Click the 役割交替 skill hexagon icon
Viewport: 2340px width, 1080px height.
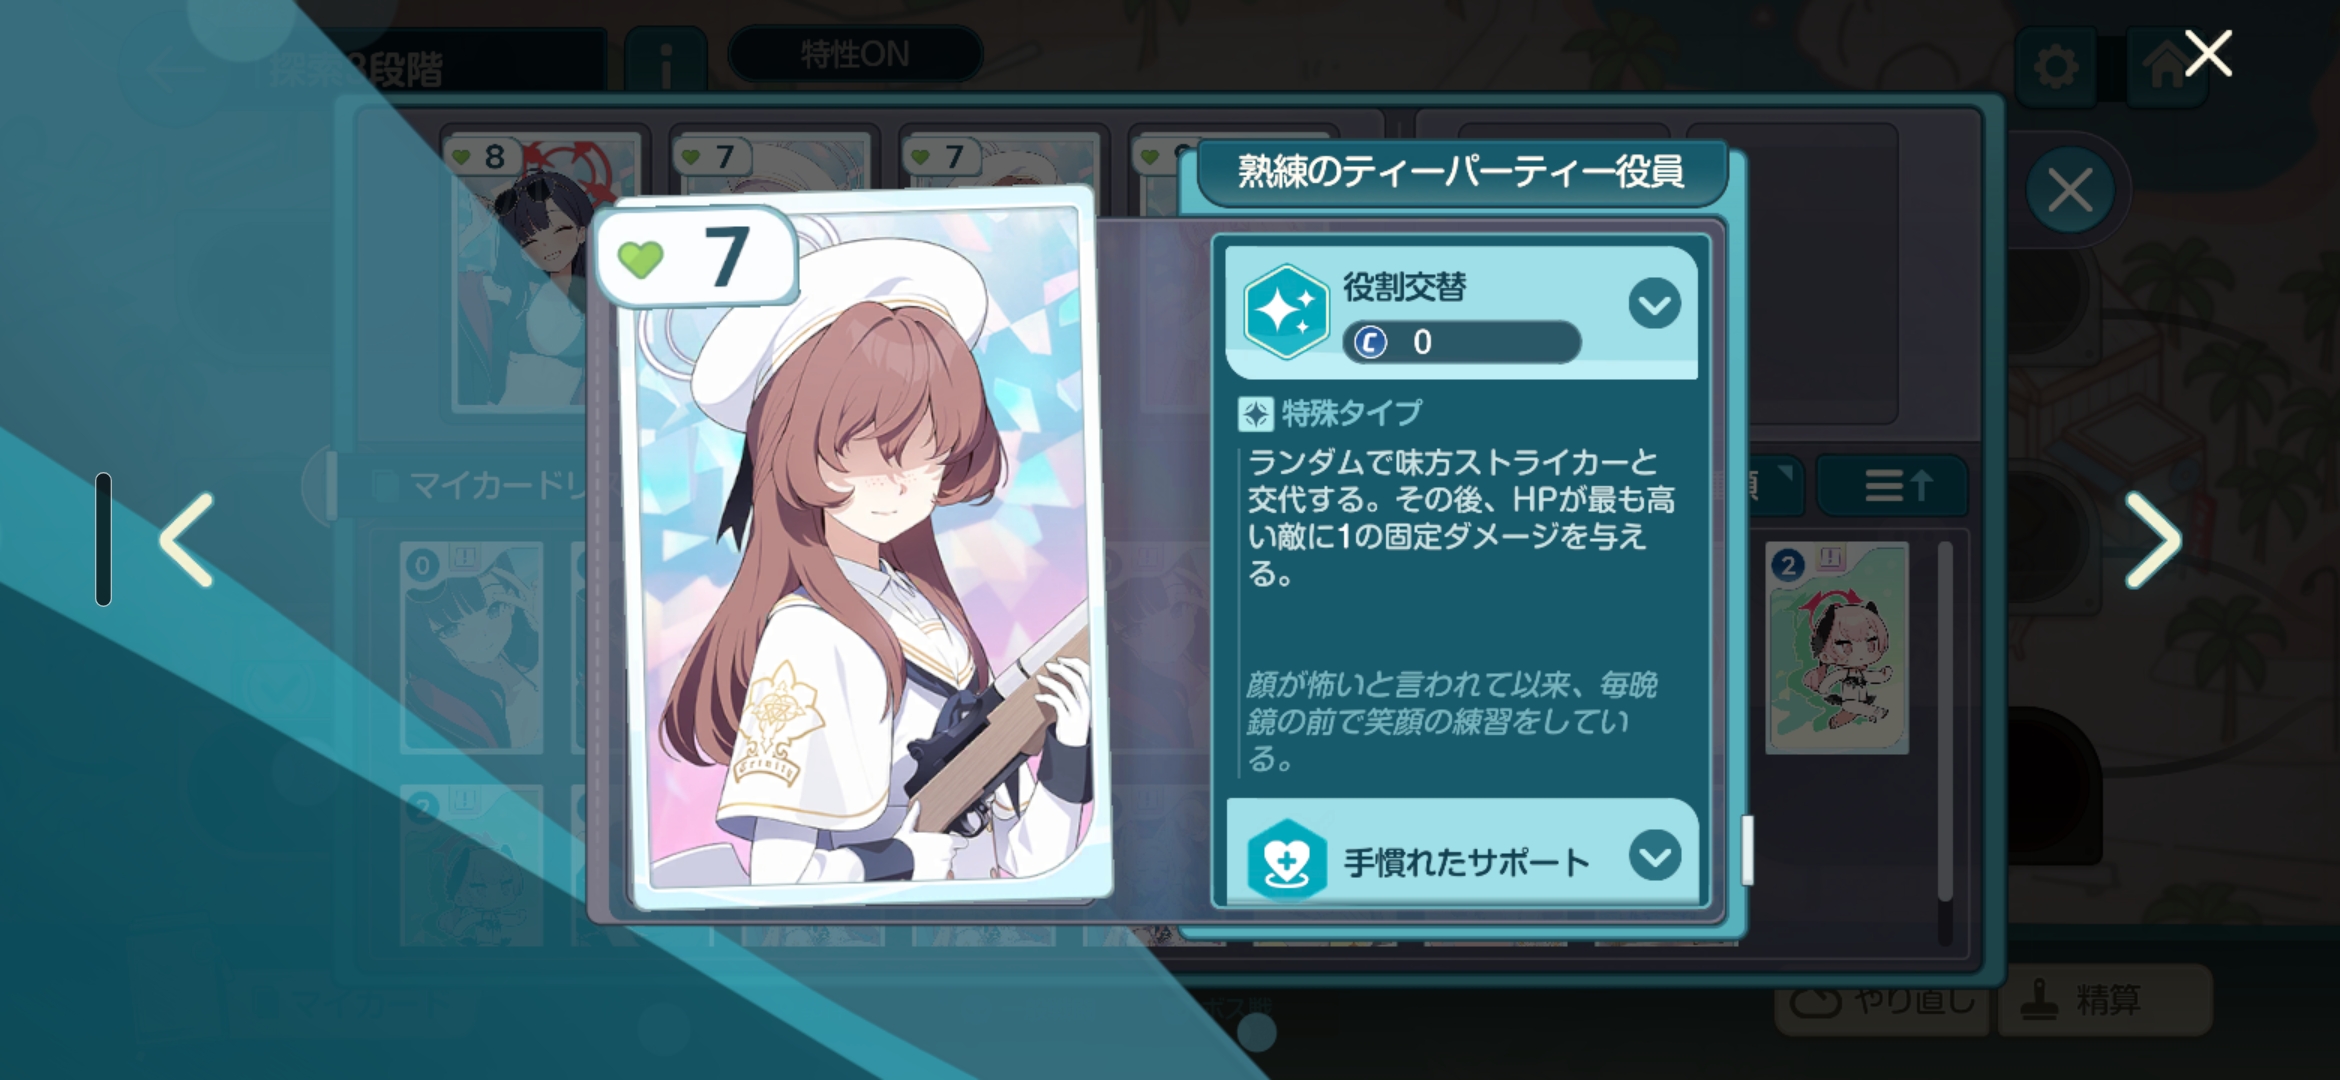pos(1285,312)
